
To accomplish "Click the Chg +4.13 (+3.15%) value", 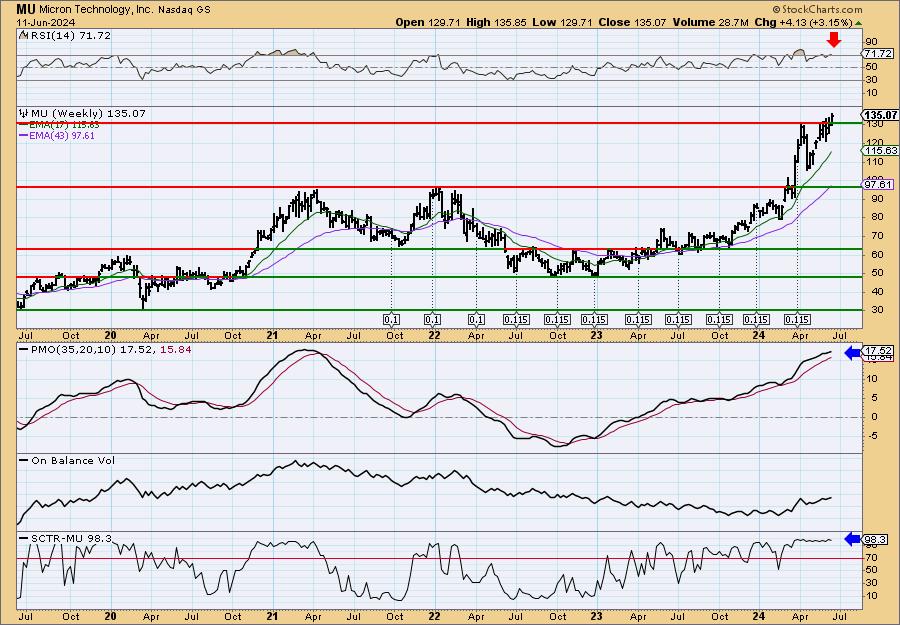I will [804, 22].
